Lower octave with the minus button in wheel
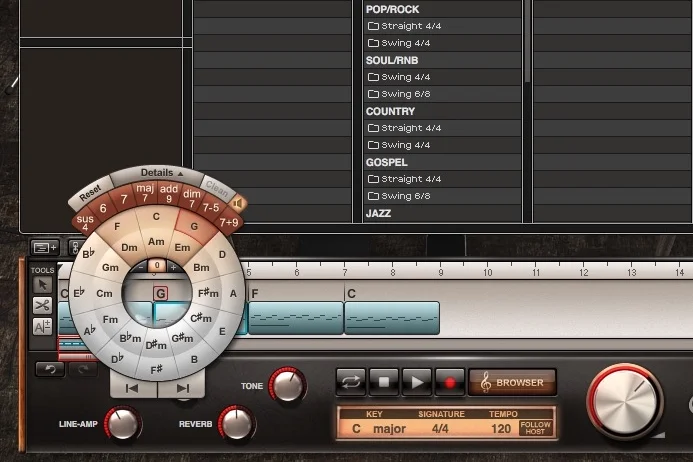693x462 pixels. tap(141, 267)
